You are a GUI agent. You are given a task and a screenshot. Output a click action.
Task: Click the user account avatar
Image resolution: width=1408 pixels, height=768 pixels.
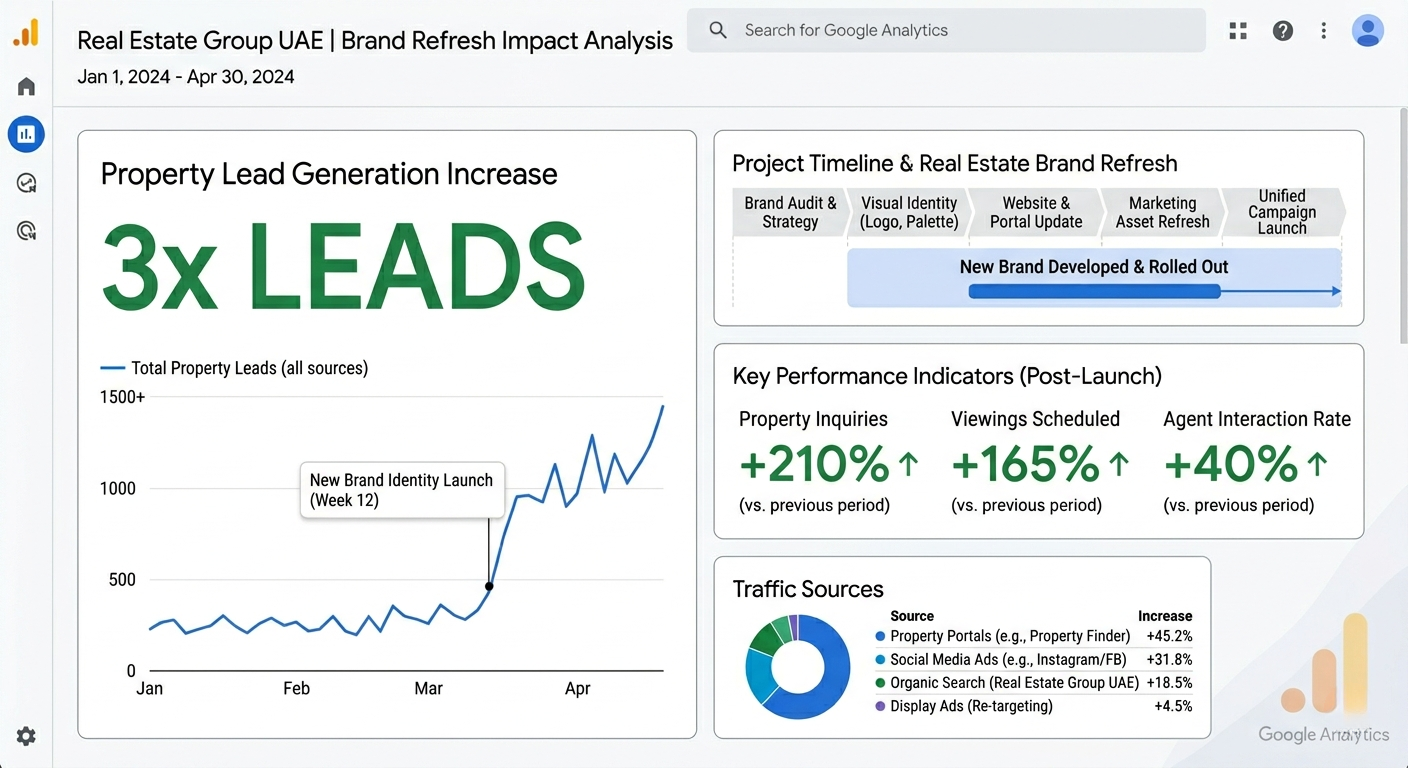click(x=1368, y=31)
